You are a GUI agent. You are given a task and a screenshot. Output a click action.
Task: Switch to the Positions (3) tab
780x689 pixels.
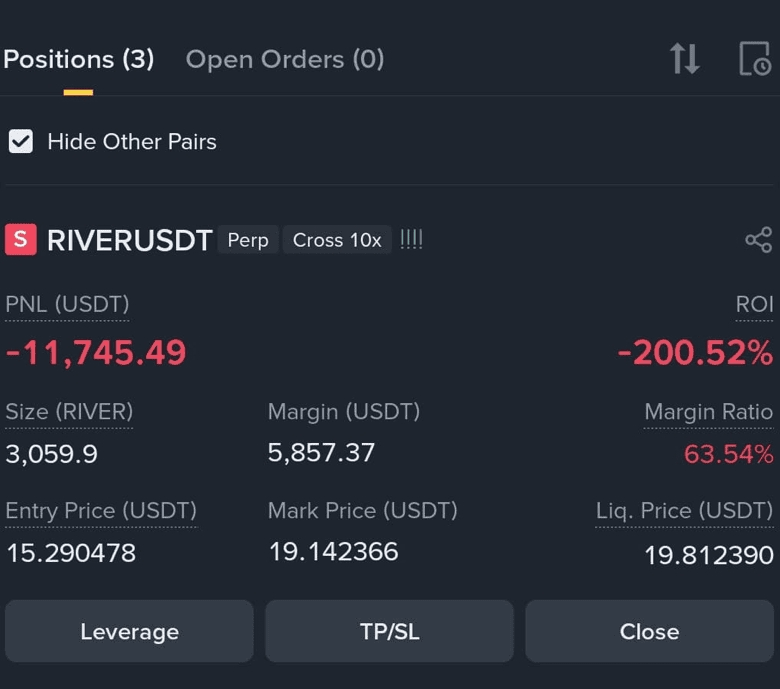click(79, 59)
